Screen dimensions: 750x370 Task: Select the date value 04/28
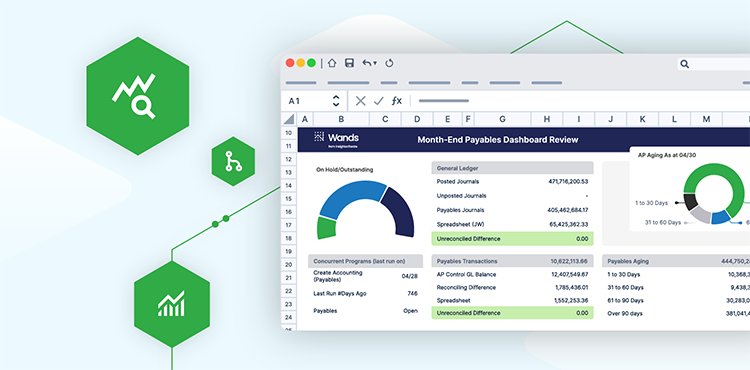pos(409,276)
